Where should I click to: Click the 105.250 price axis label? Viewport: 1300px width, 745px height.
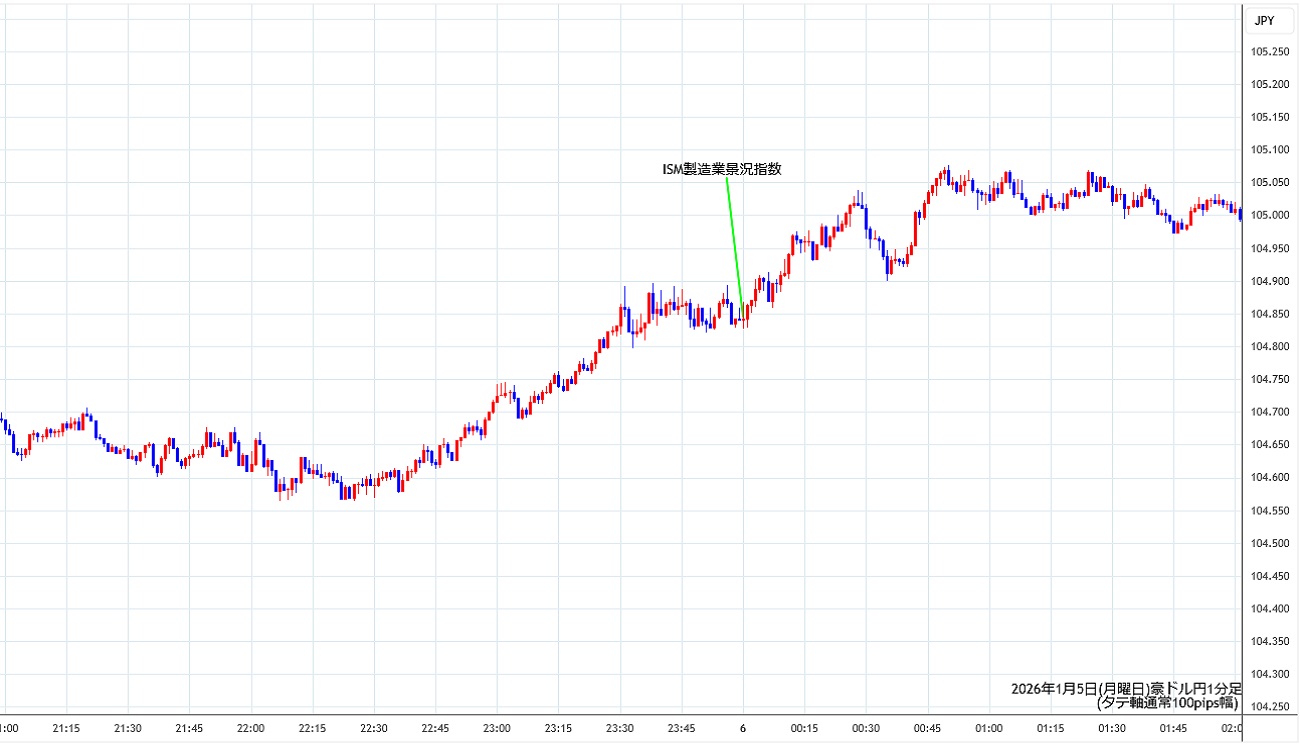(x=1269, y=52)
